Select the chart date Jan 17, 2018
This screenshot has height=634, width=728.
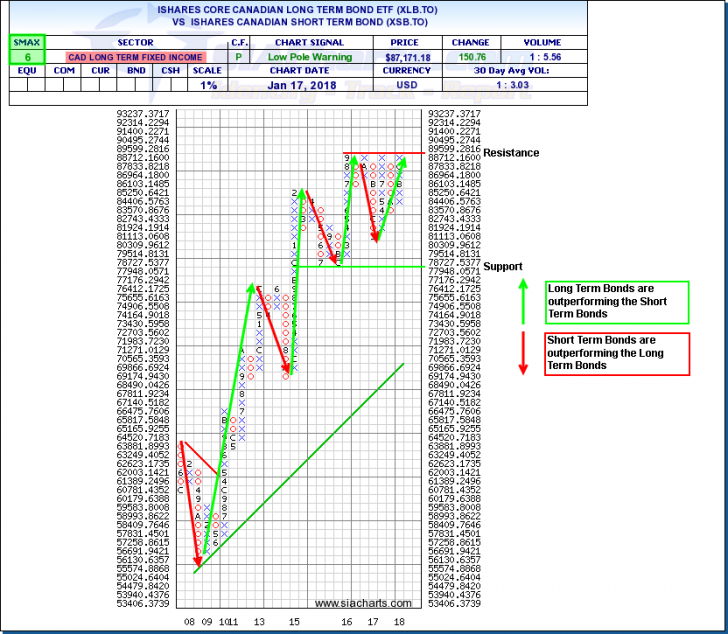[302, 85]
